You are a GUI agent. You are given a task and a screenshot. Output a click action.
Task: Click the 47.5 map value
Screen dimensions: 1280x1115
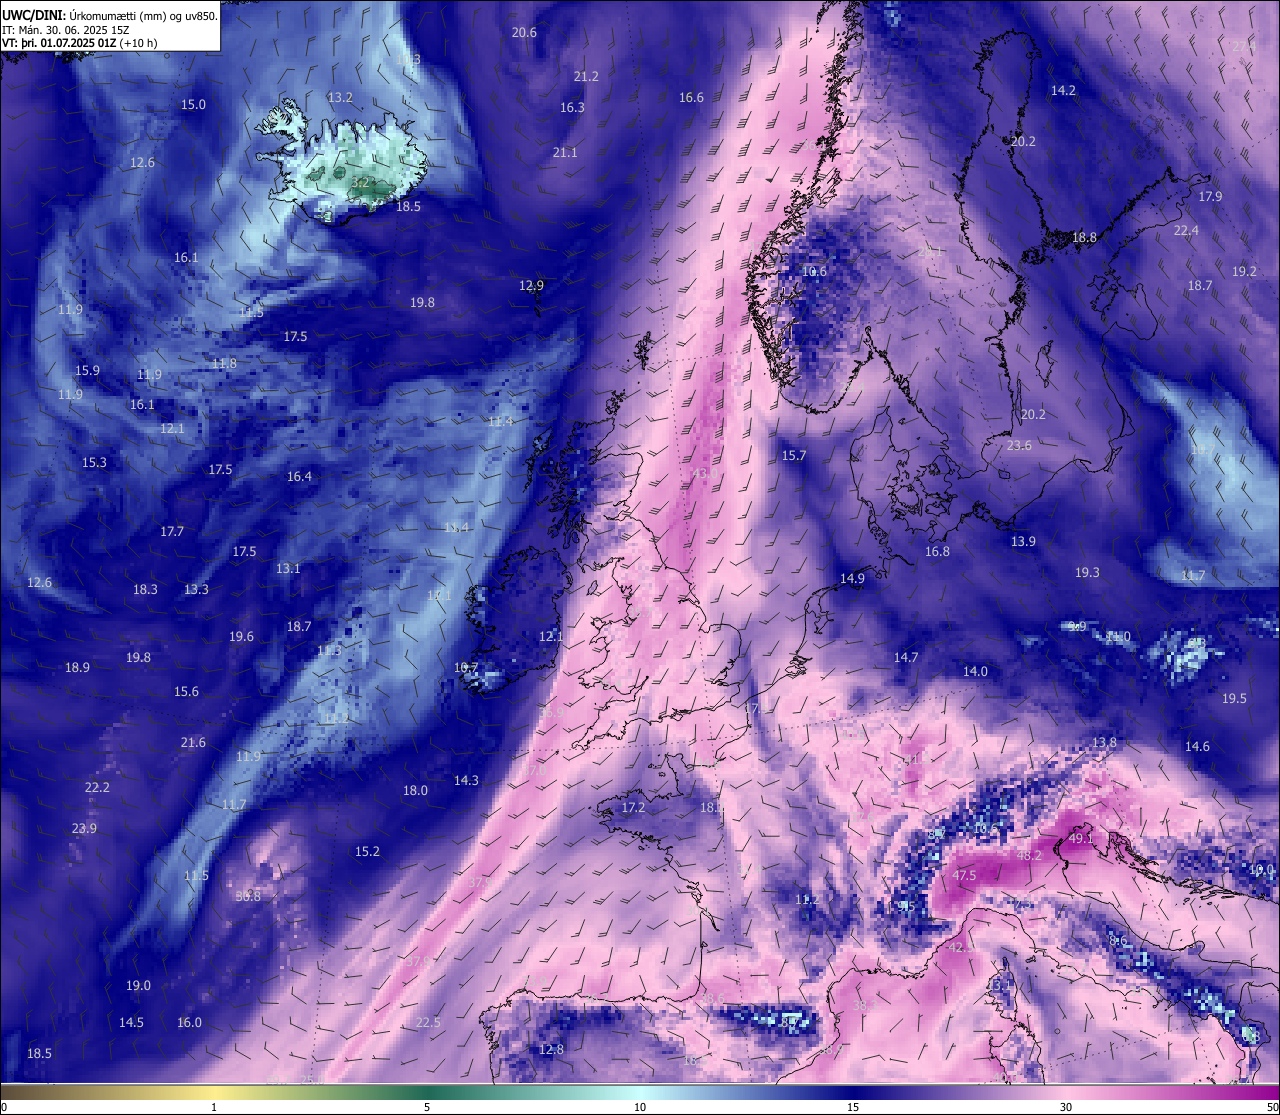coord(964,876)
